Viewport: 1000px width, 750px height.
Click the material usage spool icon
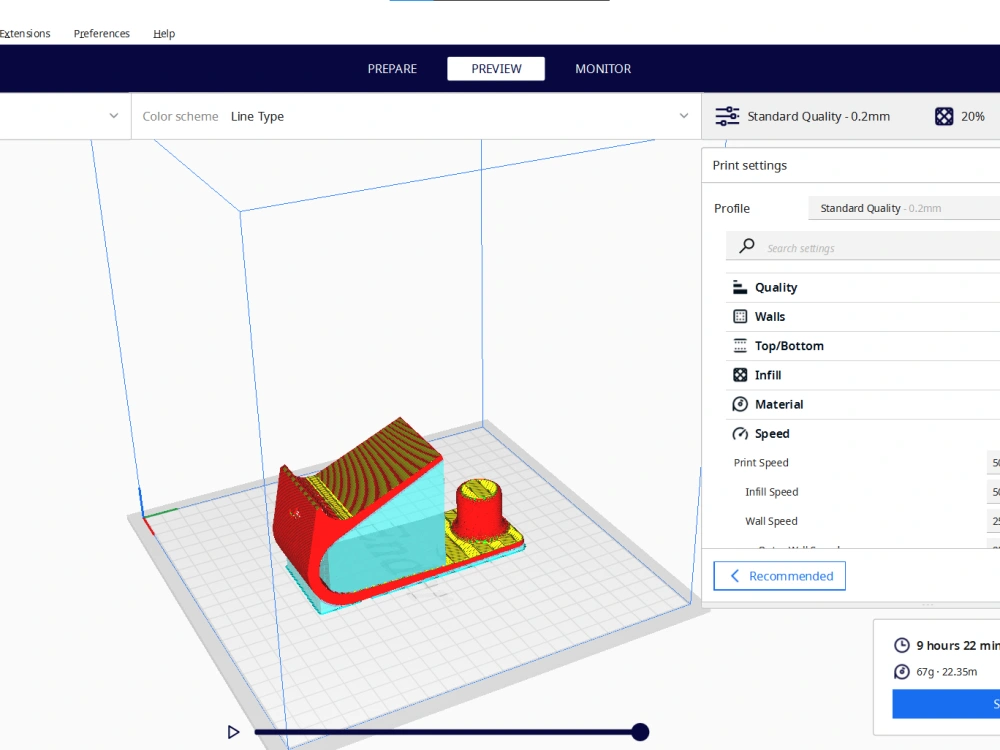tap(902, 672)
